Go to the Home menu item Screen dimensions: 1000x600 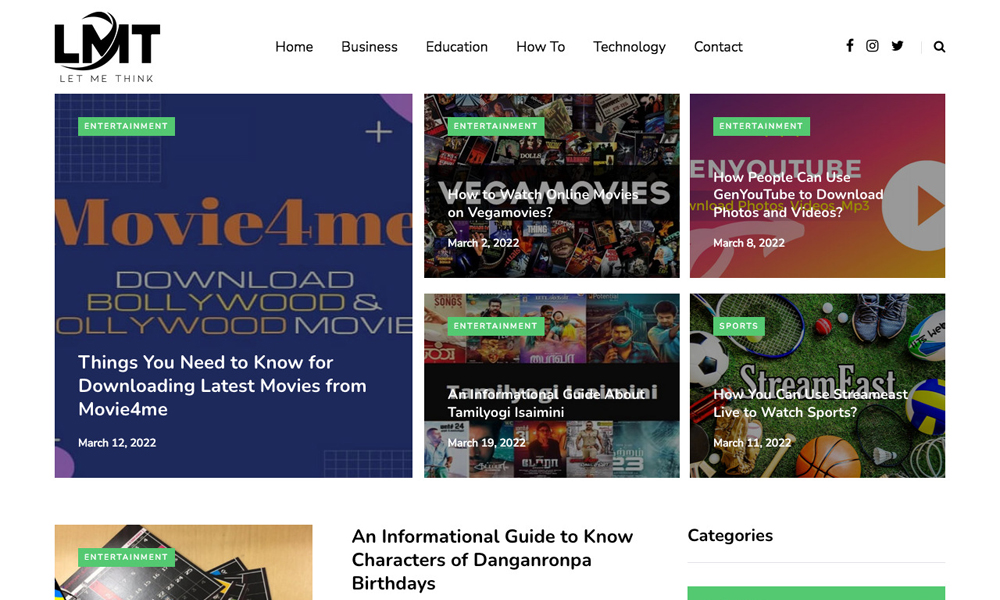click(x=294, y=47)
